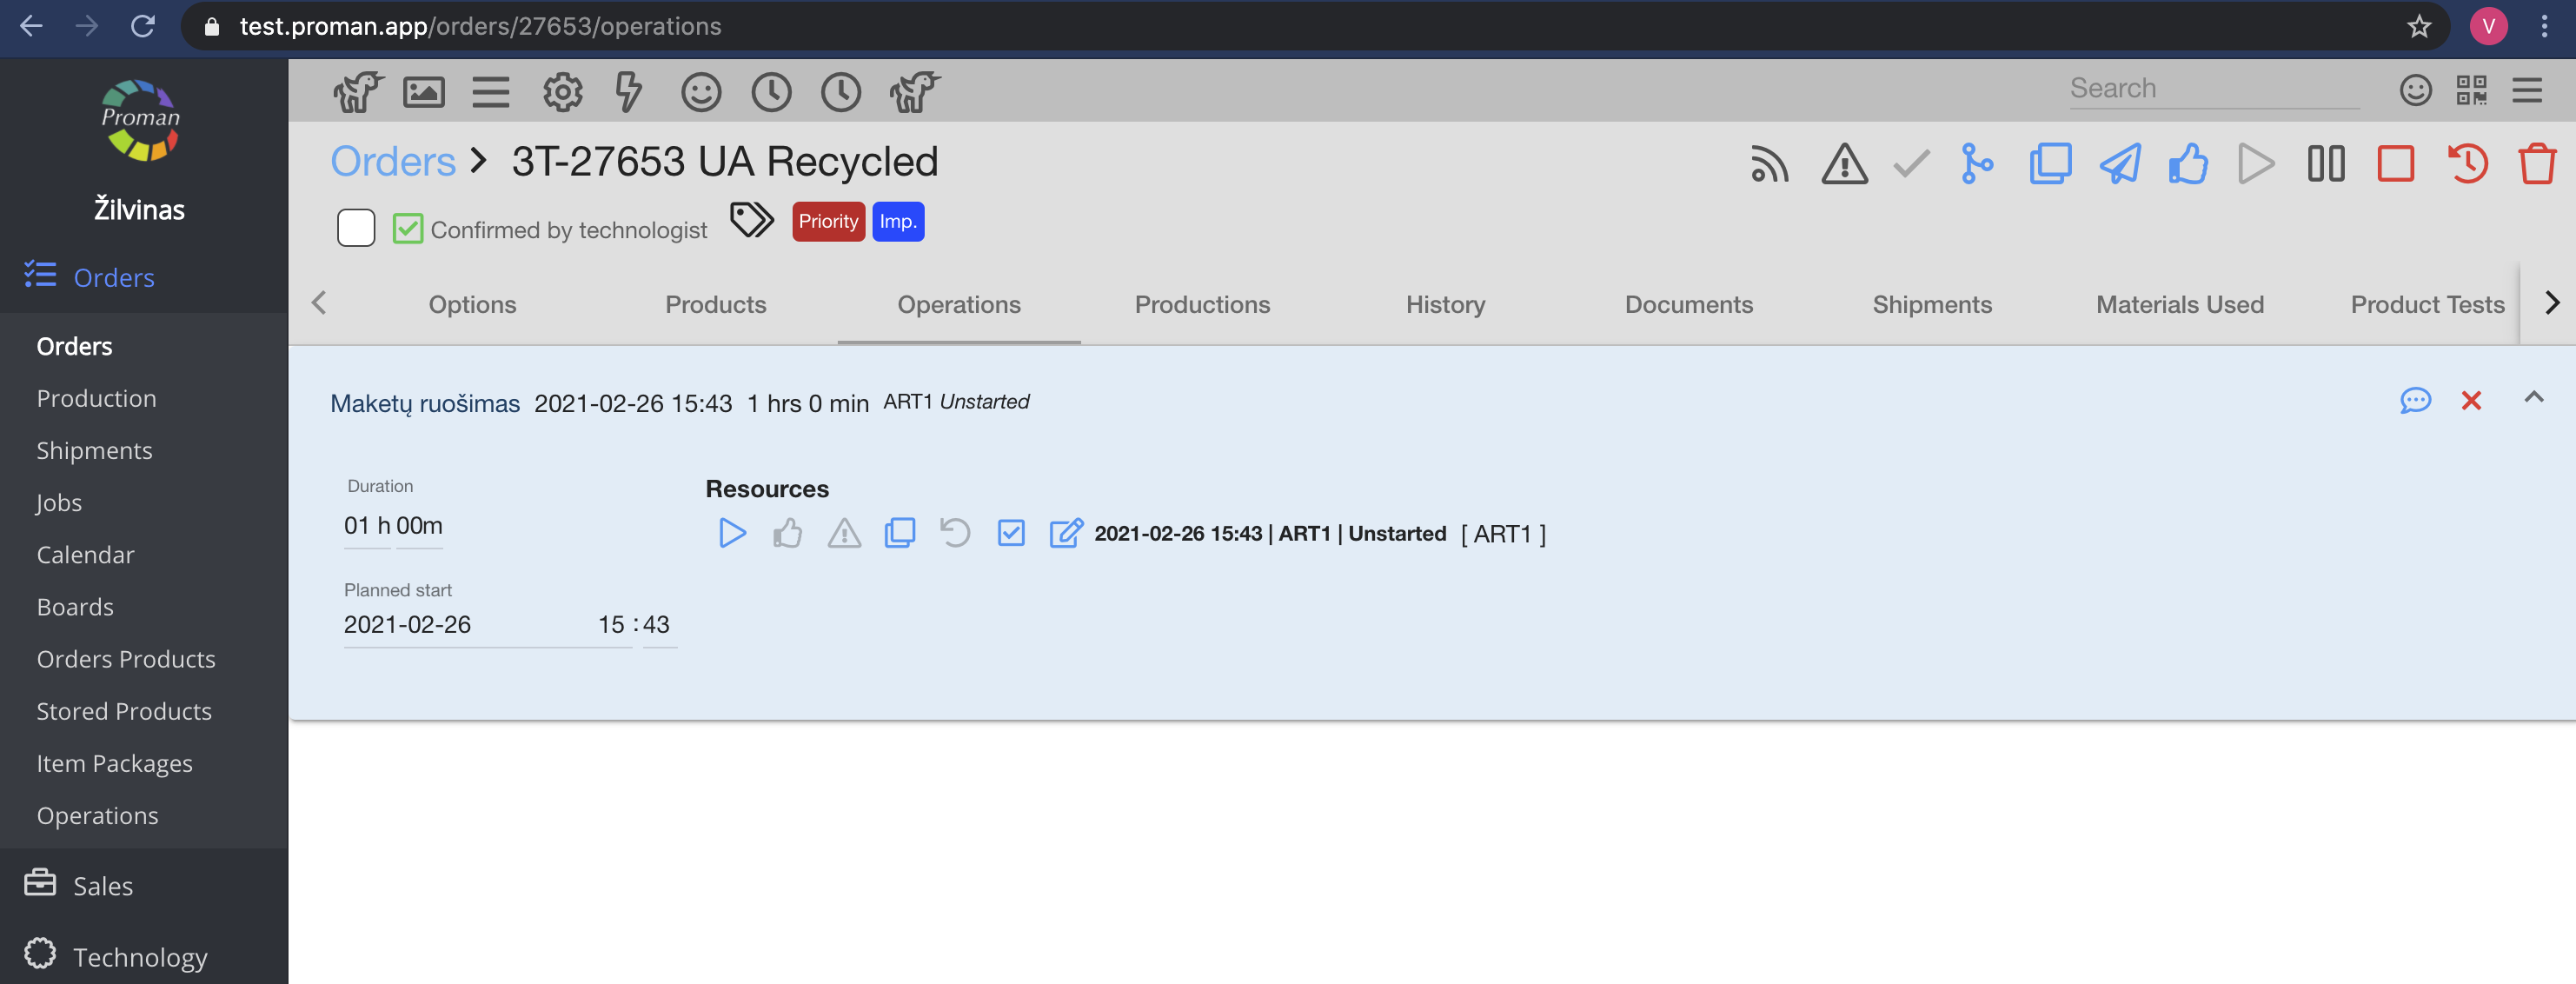The width and height of the screenshot is (2576, 984).
Task: Open Calendar in the sidebar
Action: tap(85, 555)
